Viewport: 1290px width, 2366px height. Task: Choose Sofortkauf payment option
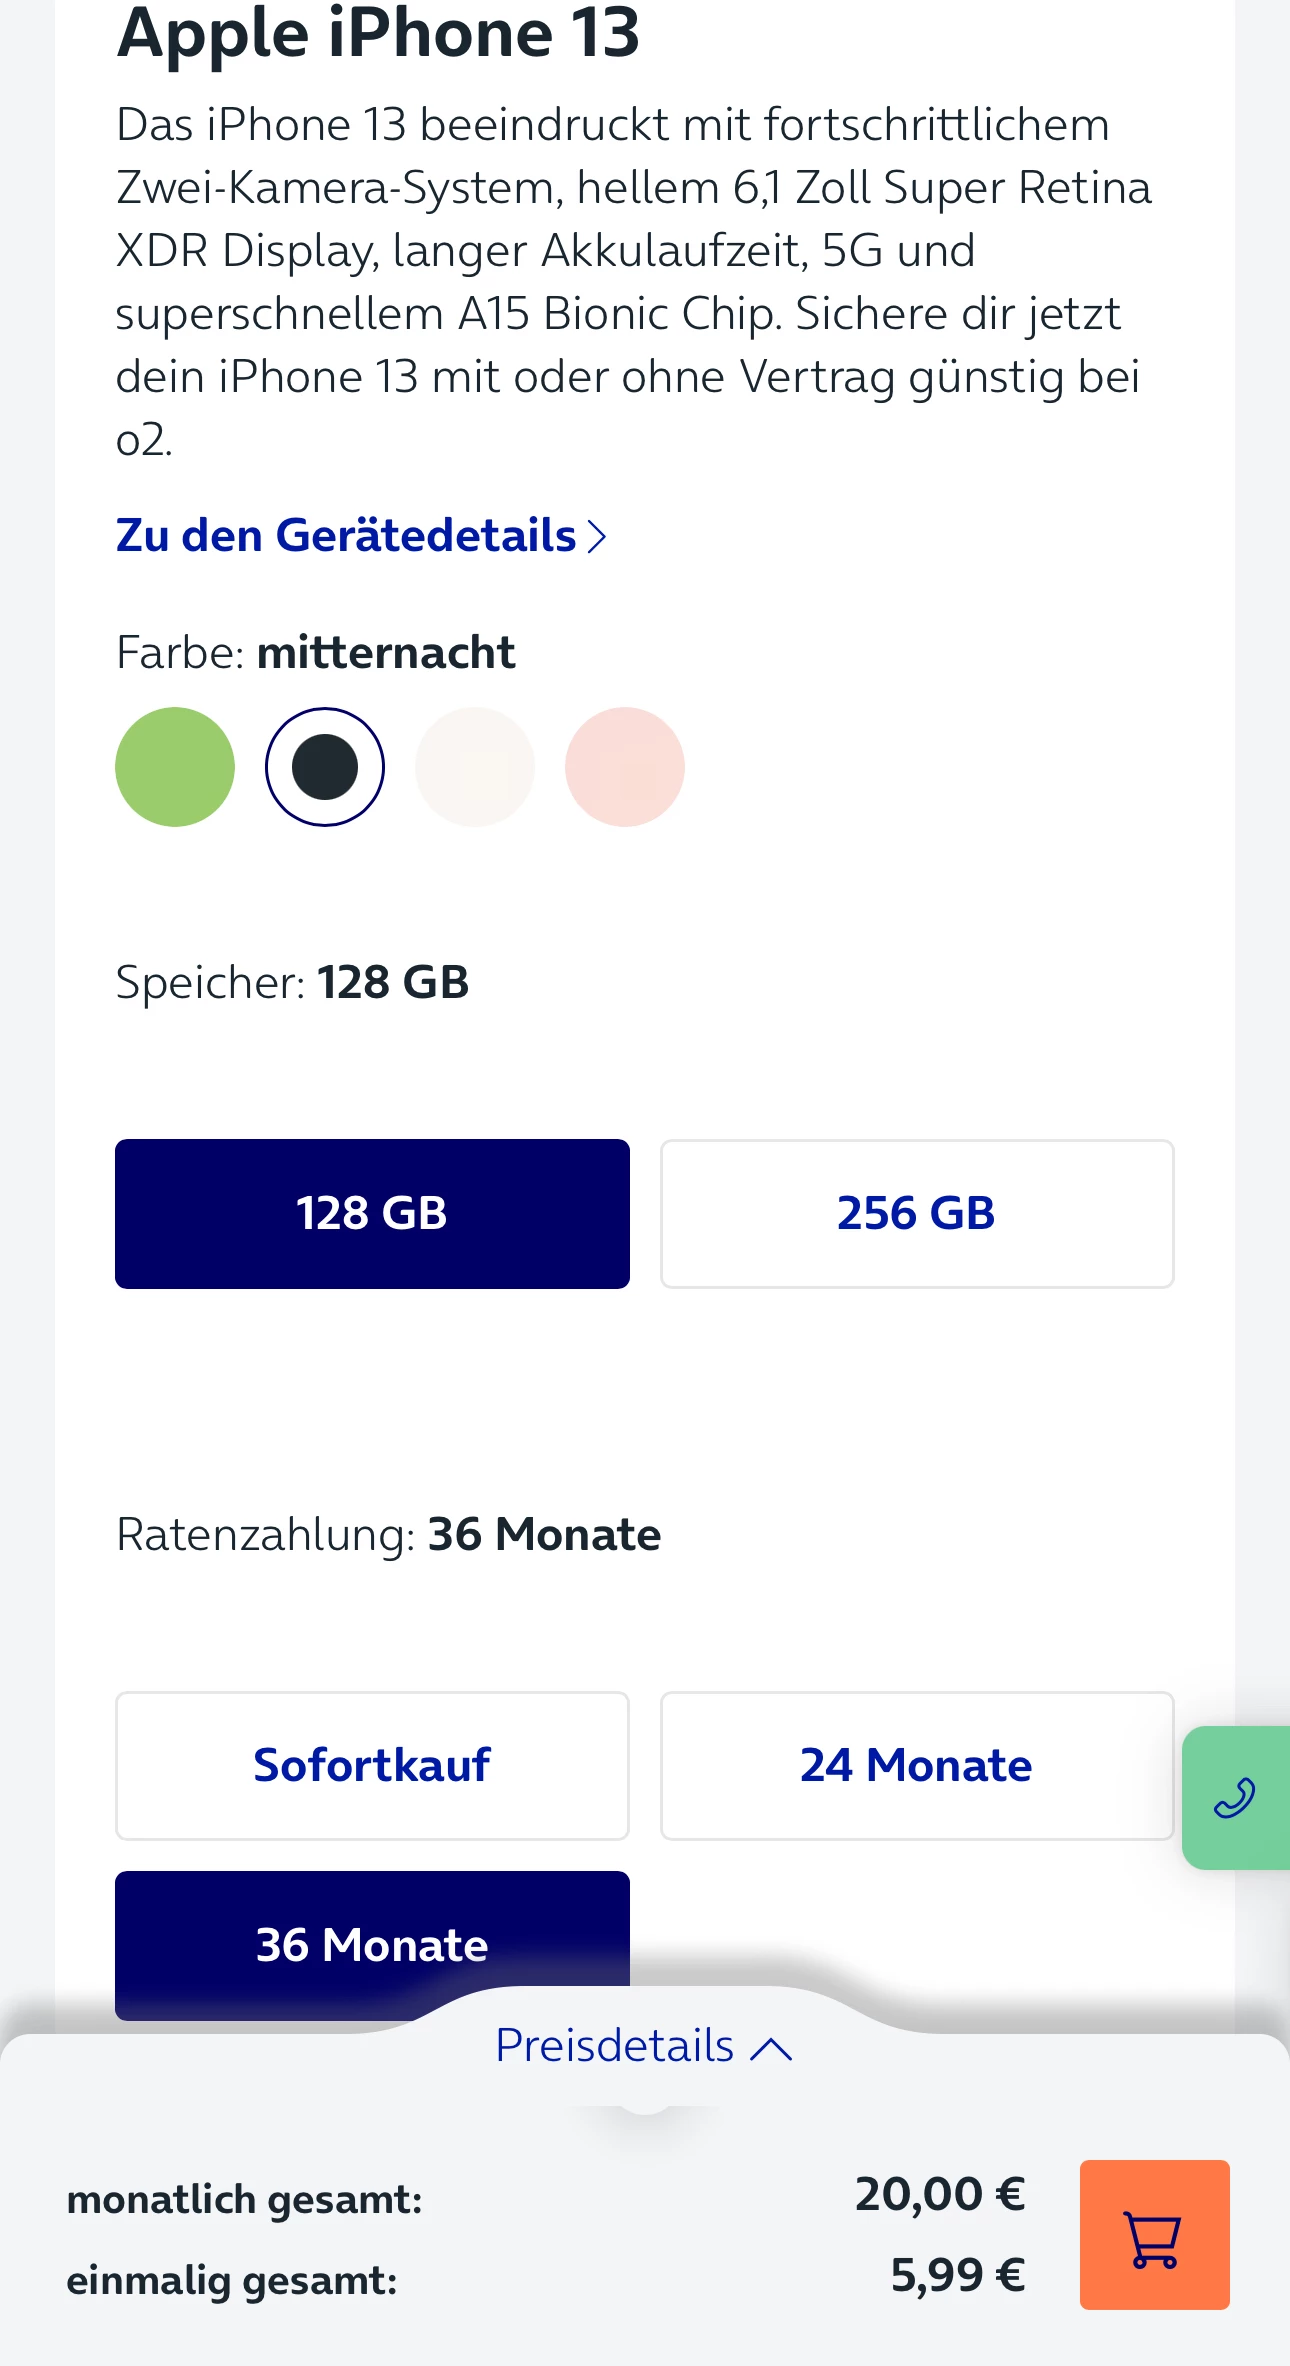coord(372,1765)
